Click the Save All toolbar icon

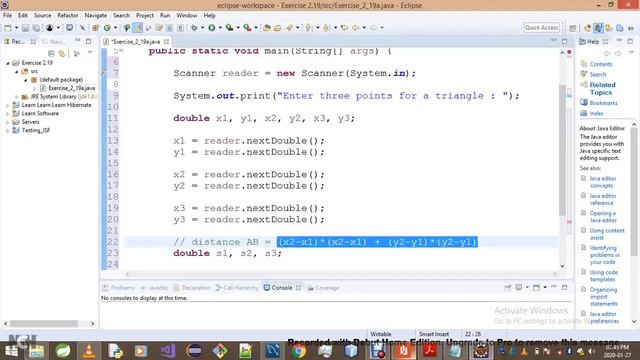coord(36,28)
